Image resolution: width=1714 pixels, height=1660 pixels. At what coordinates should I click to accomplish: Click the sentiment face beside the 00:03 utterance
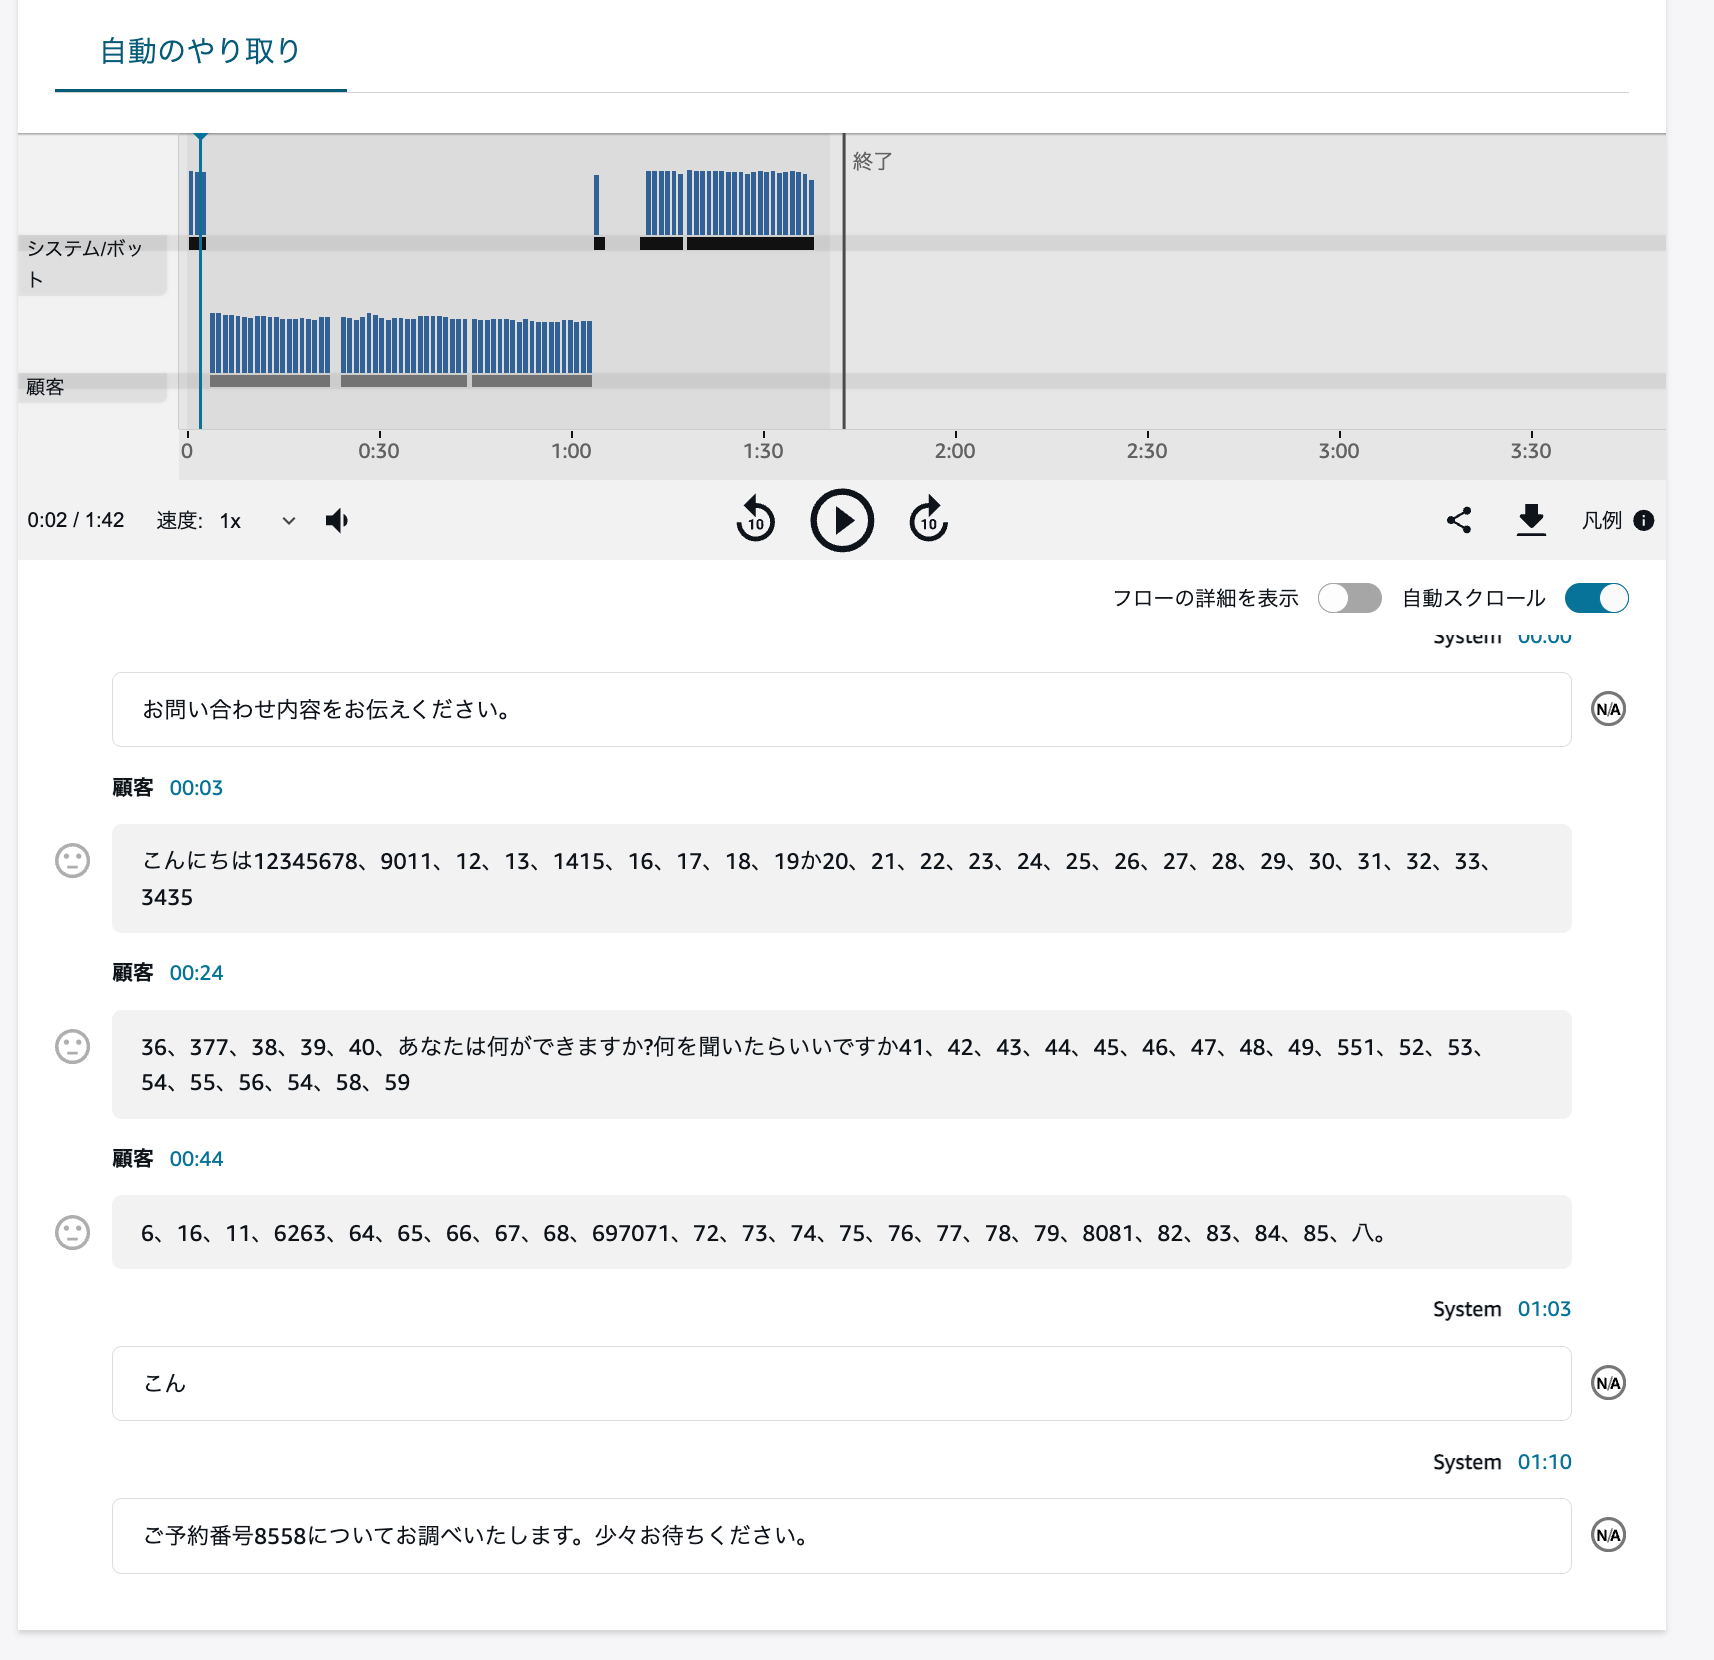72,861
